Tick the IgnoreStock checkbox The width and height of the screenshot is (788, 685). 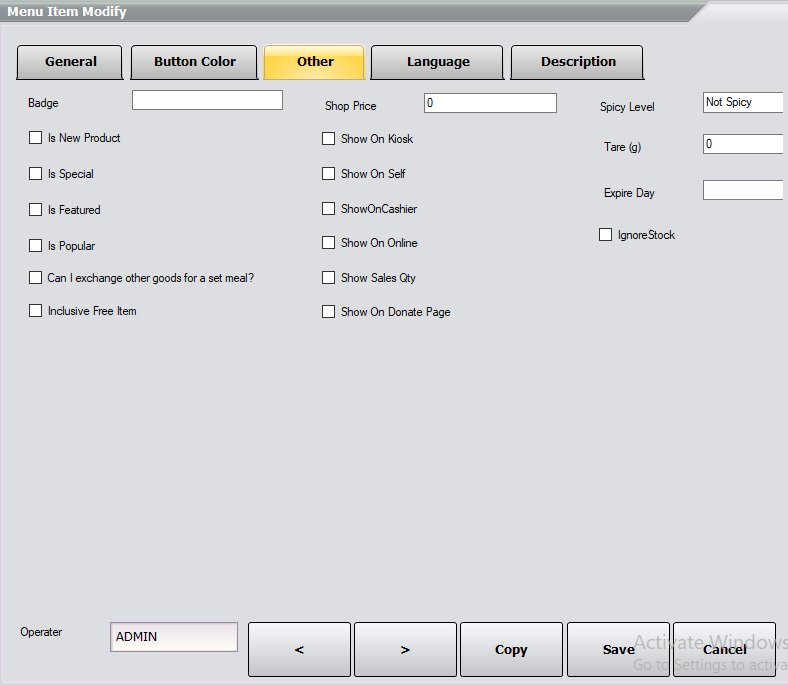coord(606,235)
